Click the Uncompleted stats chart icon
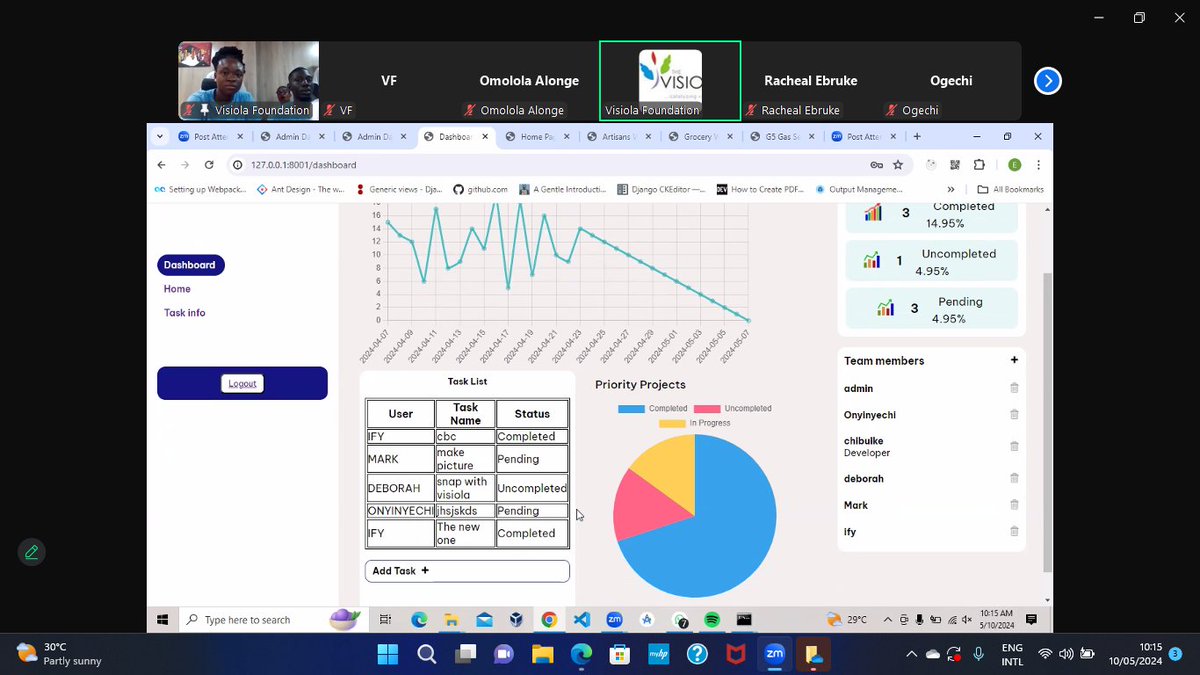This screenshot has height=675, width=1200. (872, 261)
